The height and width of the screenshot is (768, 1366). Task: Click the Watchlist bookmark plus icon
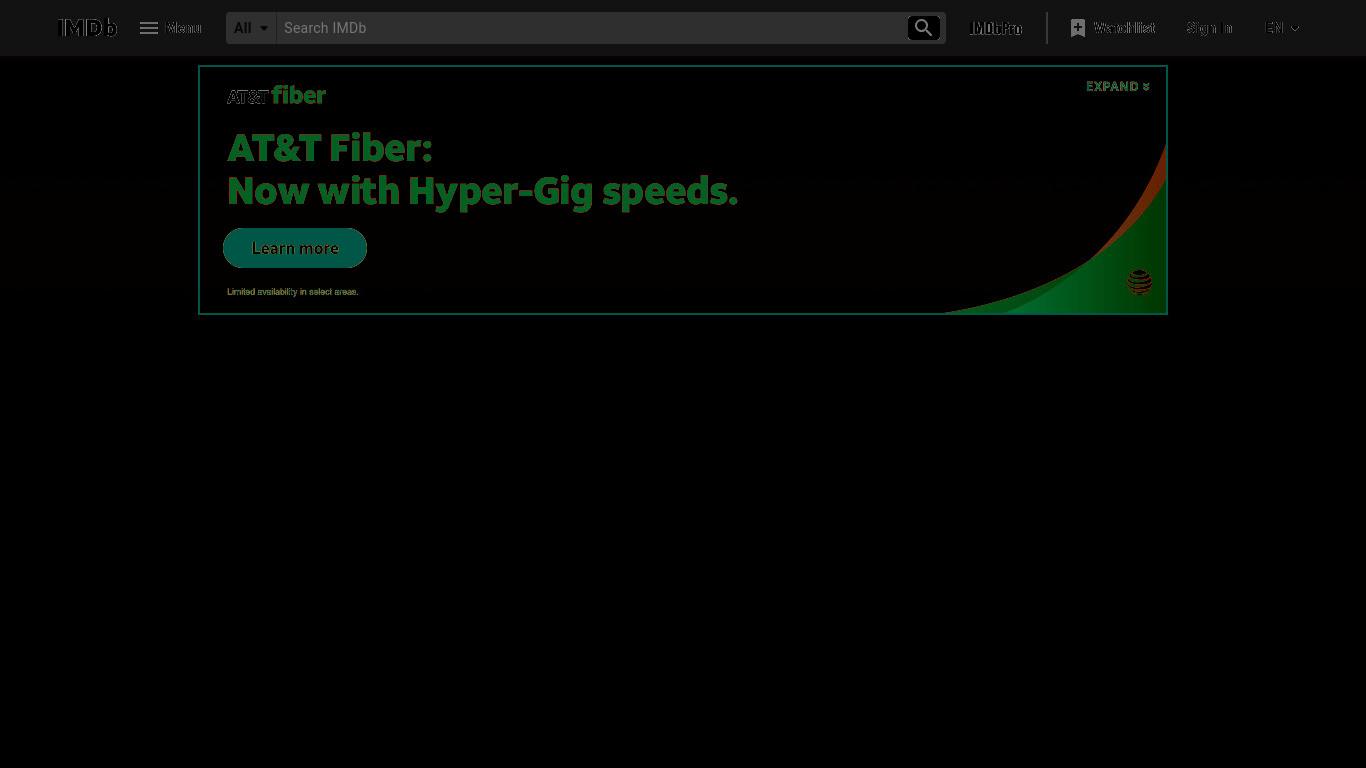tap(1078, 28)
